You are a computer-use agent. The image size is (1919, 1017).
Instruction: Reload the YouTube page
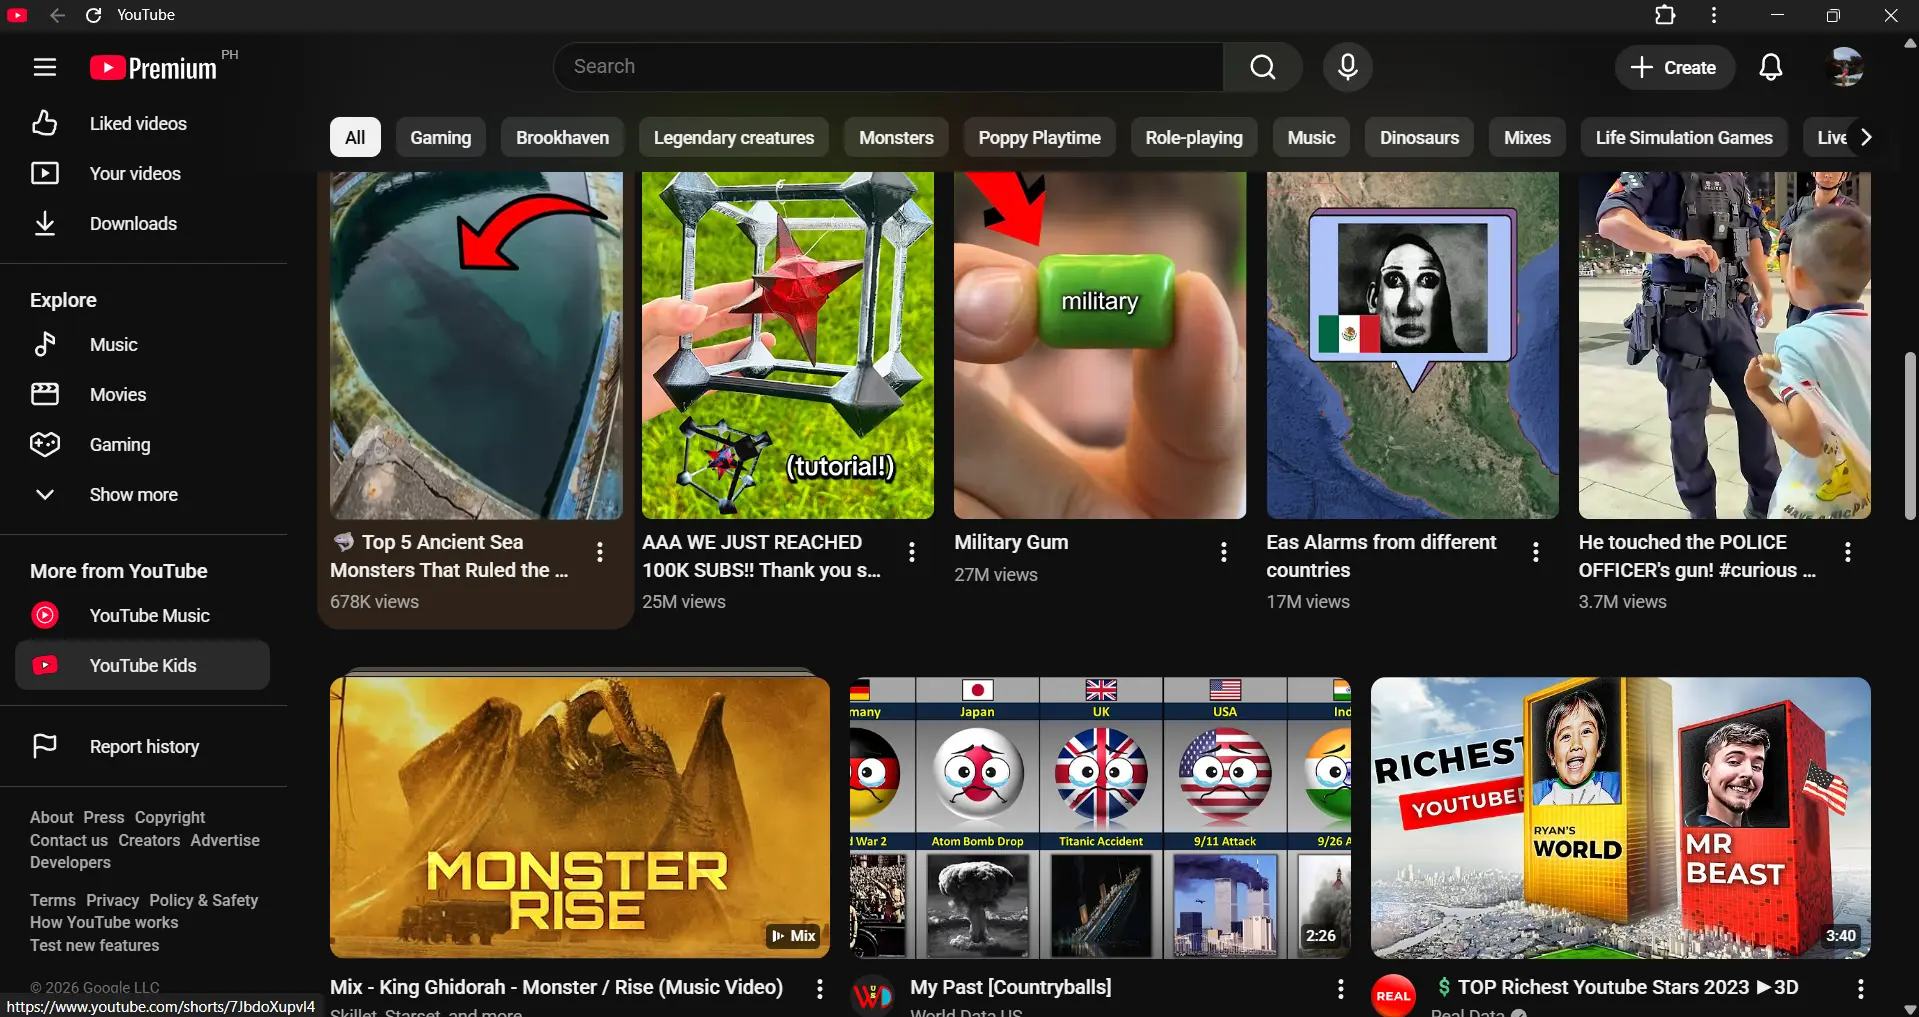[x=94, y=15]
